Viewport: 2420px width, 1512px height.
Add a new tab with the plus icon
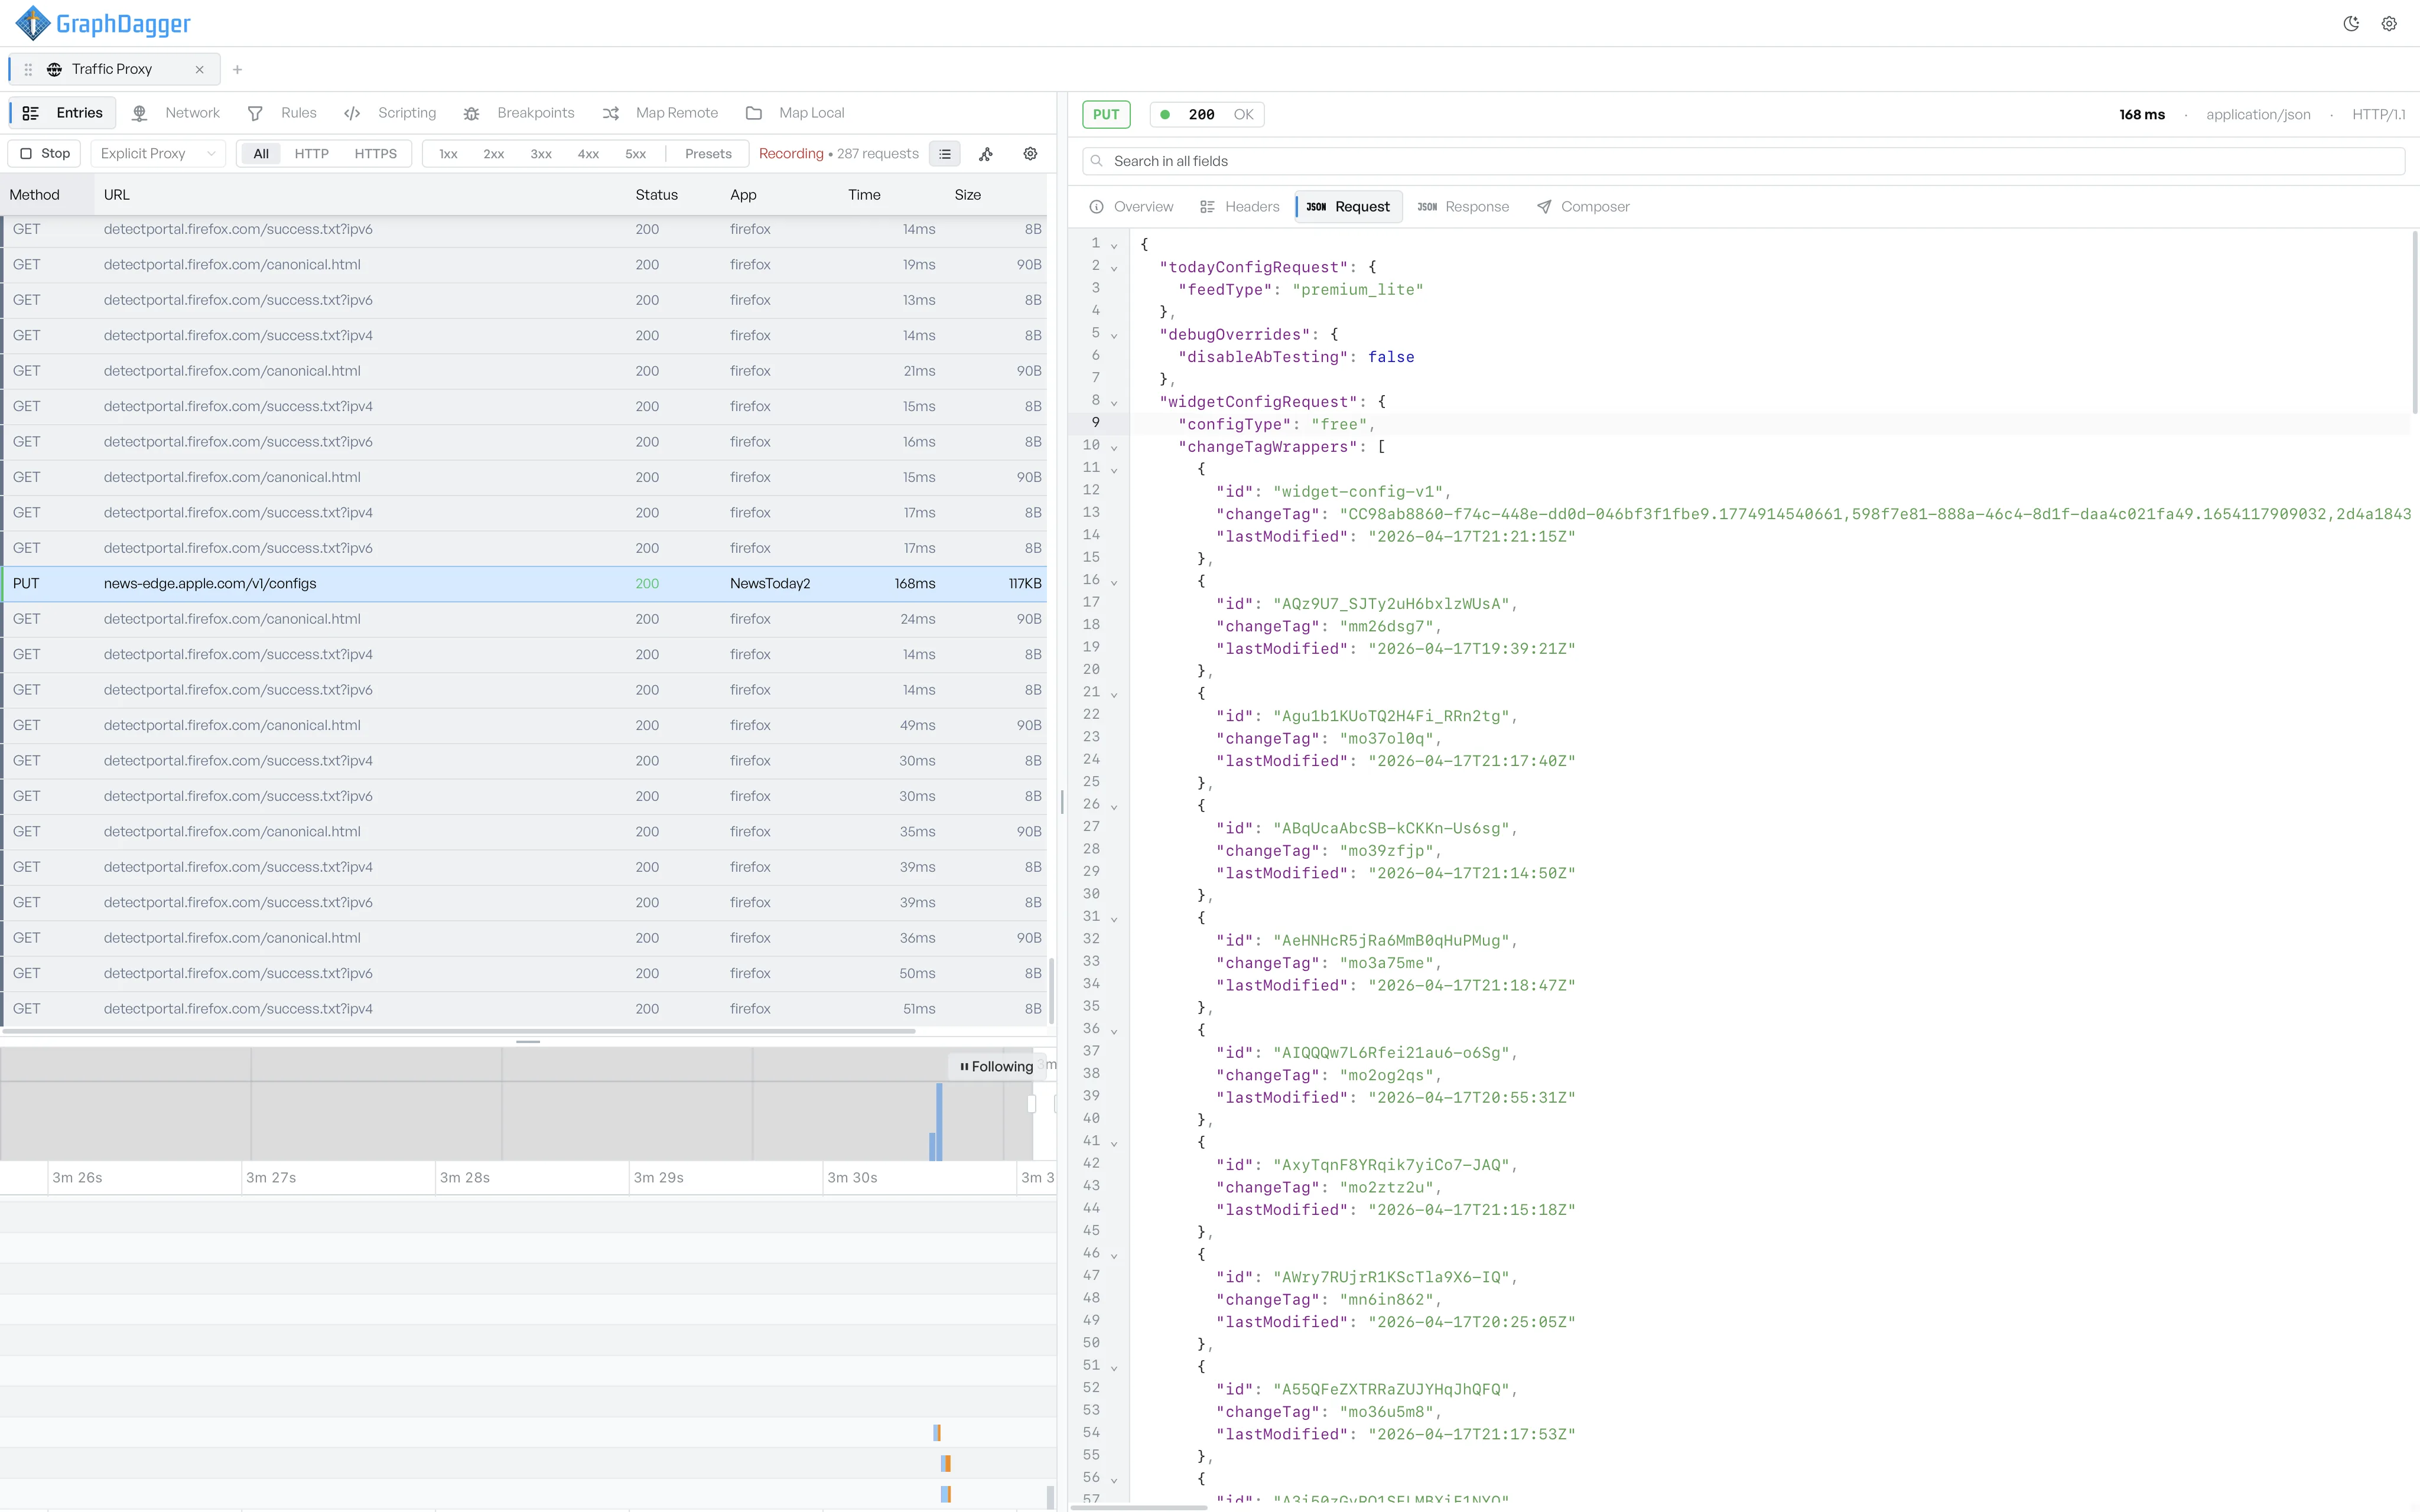click(x=237, y=69)
